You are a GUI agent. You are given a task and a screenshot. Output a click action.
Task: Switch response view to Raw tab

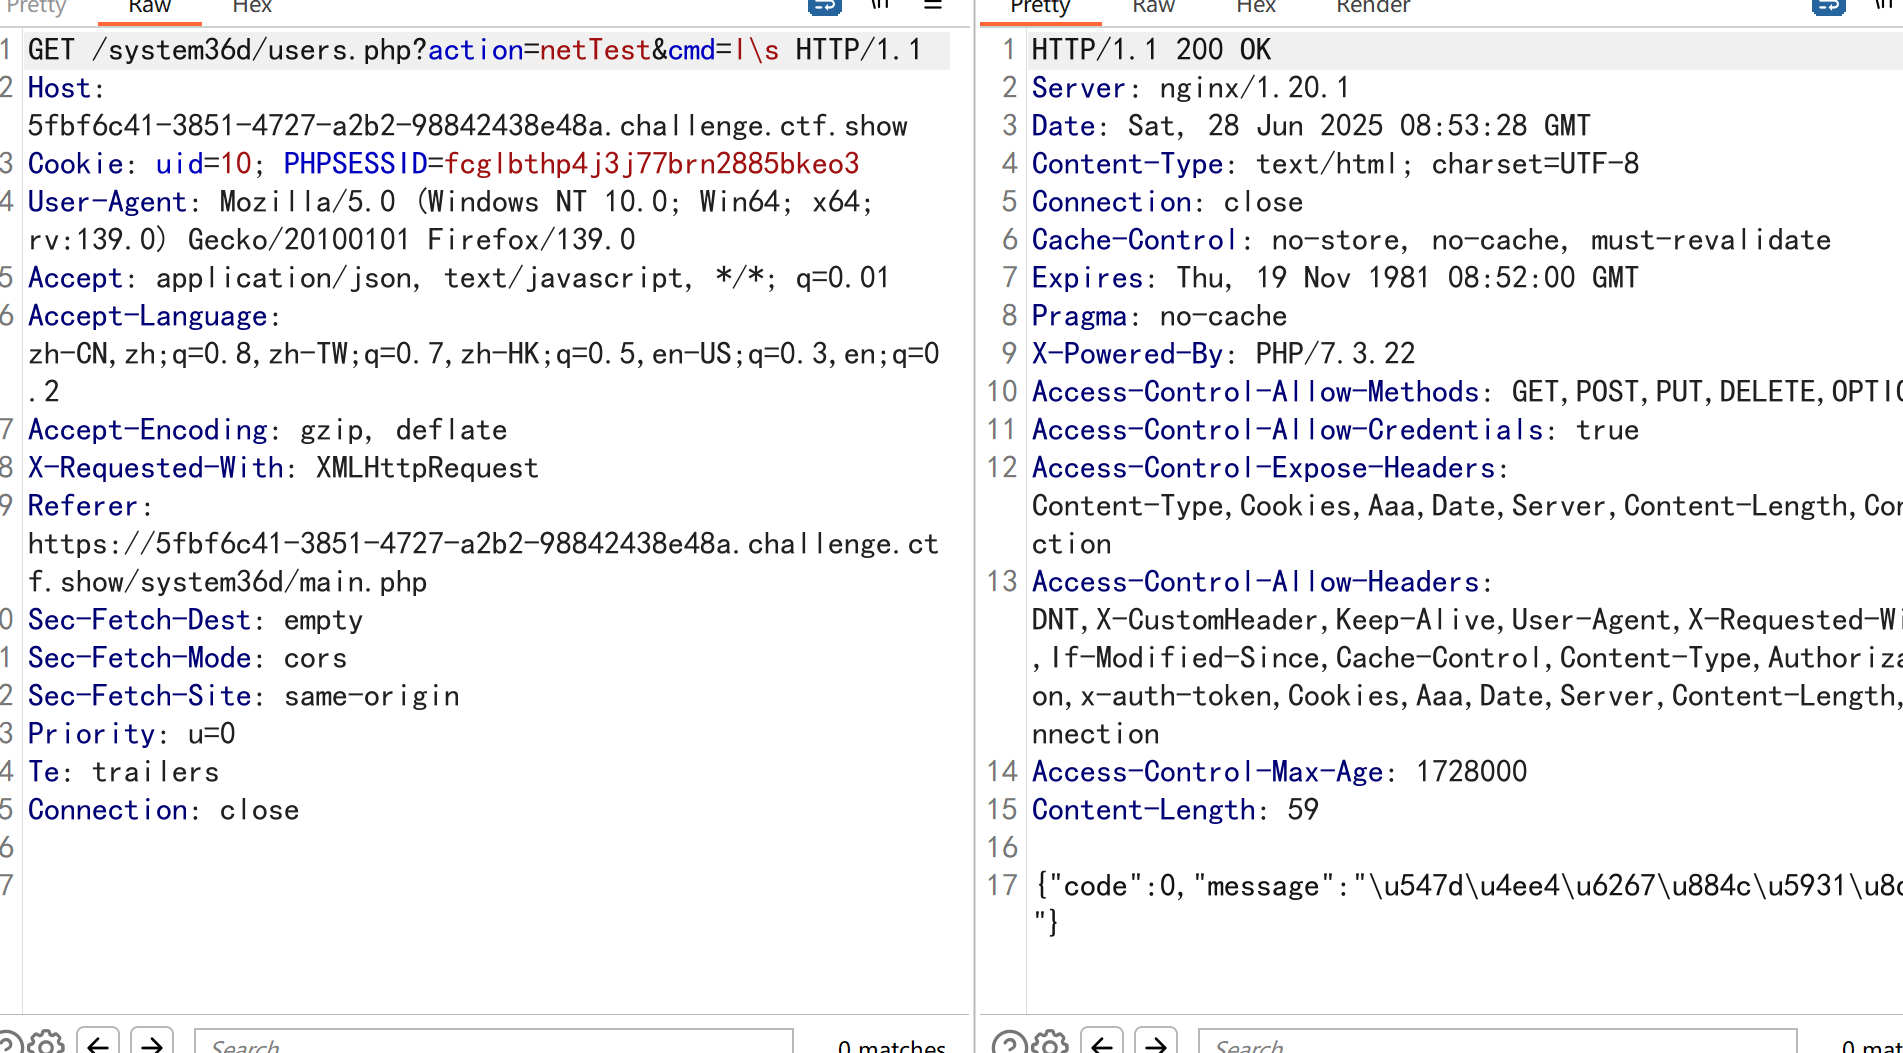click(x=1153, y=7)
